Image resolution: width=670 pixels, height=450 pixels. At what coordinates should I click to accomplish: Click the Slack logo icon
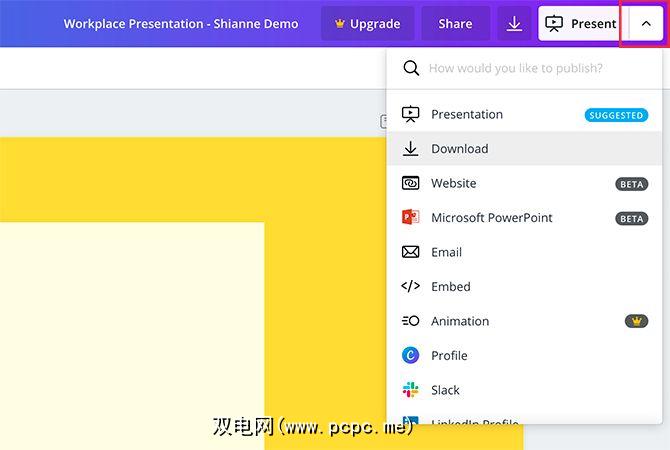[411, 390]
